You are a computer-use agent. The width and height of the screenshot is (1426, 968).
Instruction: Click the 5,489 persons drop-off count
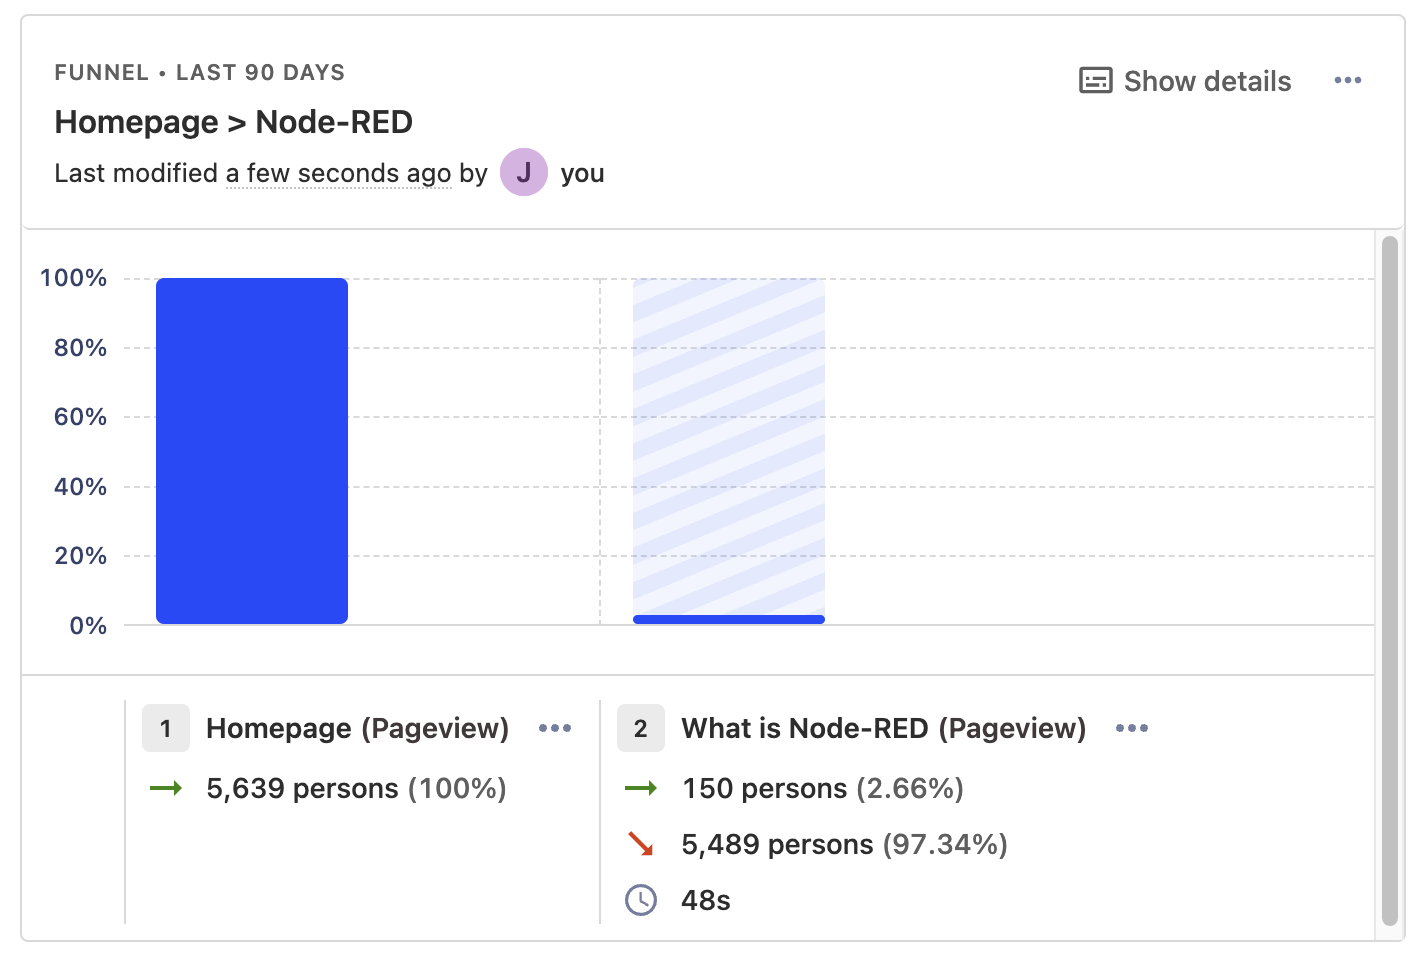843,844
